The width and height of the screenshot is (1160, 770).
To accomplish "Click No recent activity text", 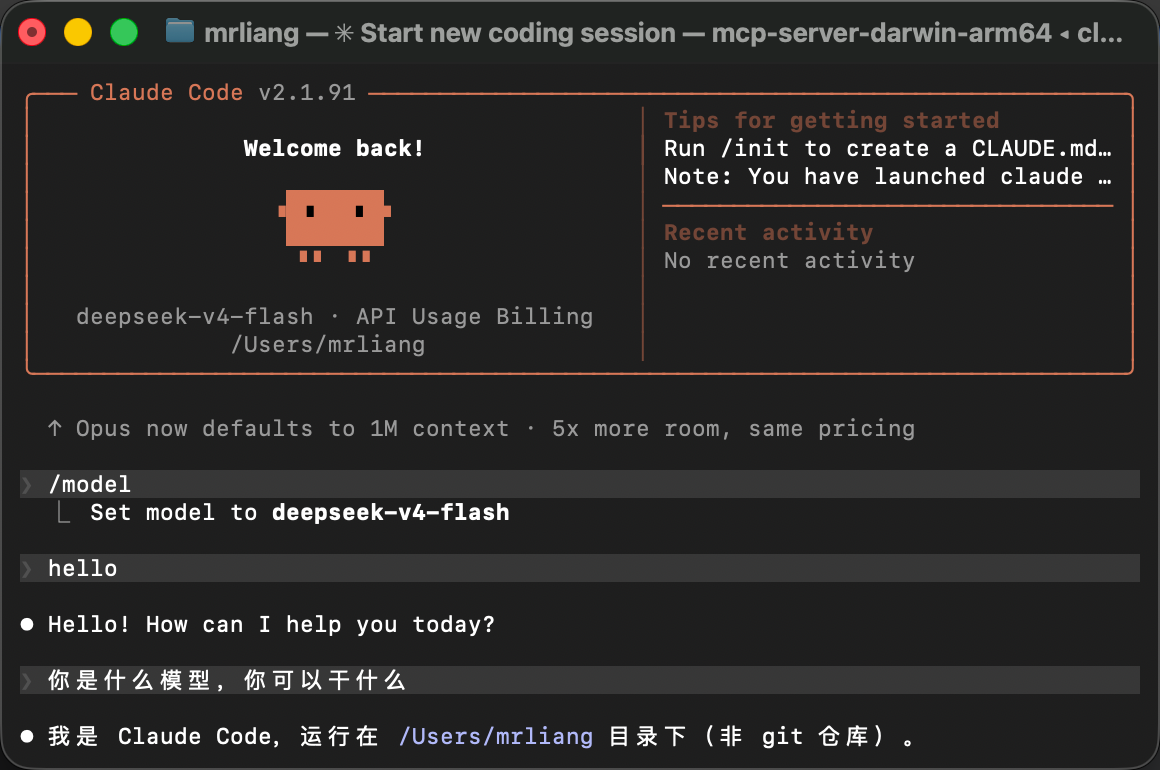I will pyautogui.click(x=789, y=260).
